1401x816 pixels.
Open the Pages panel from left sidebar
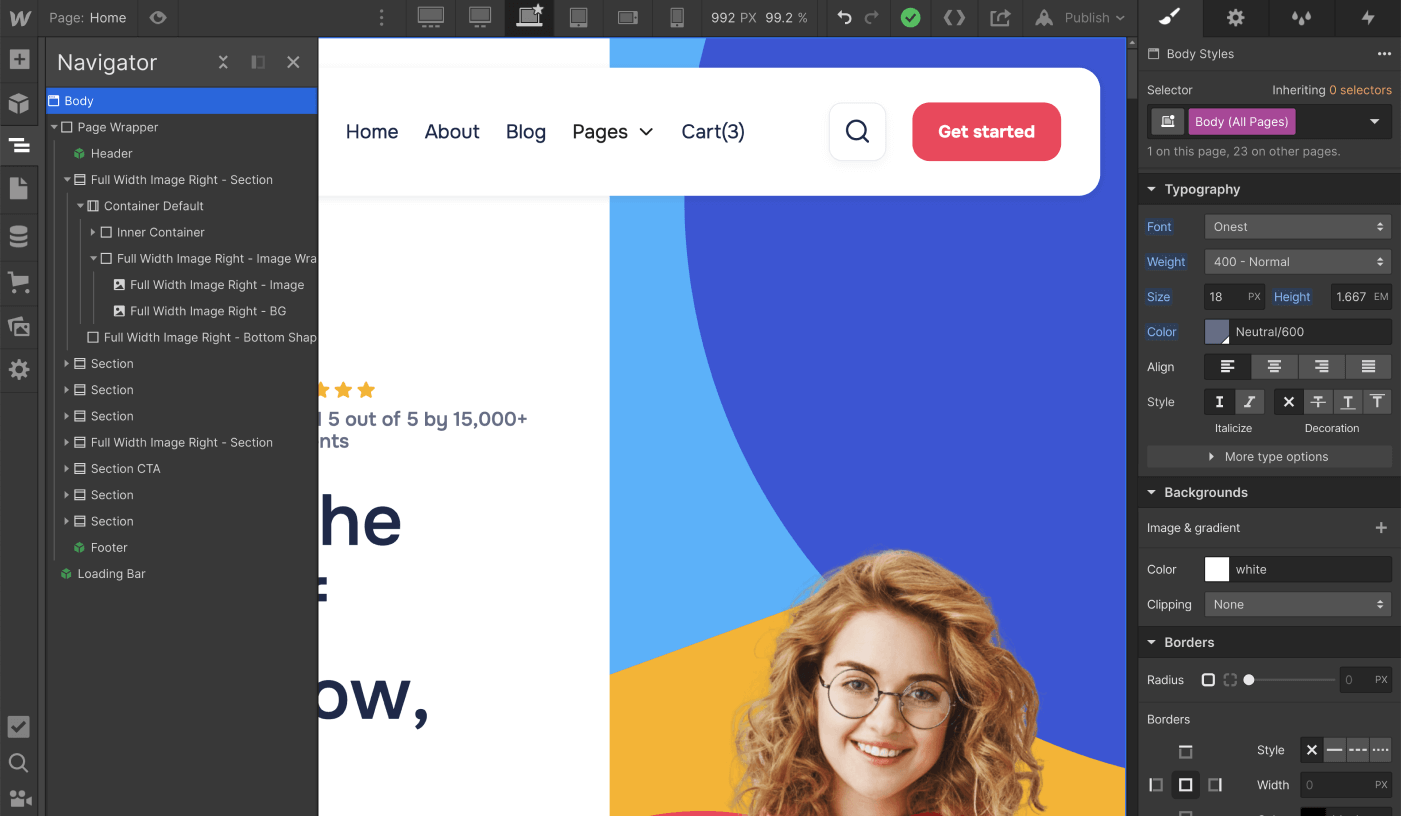(19, 186)
